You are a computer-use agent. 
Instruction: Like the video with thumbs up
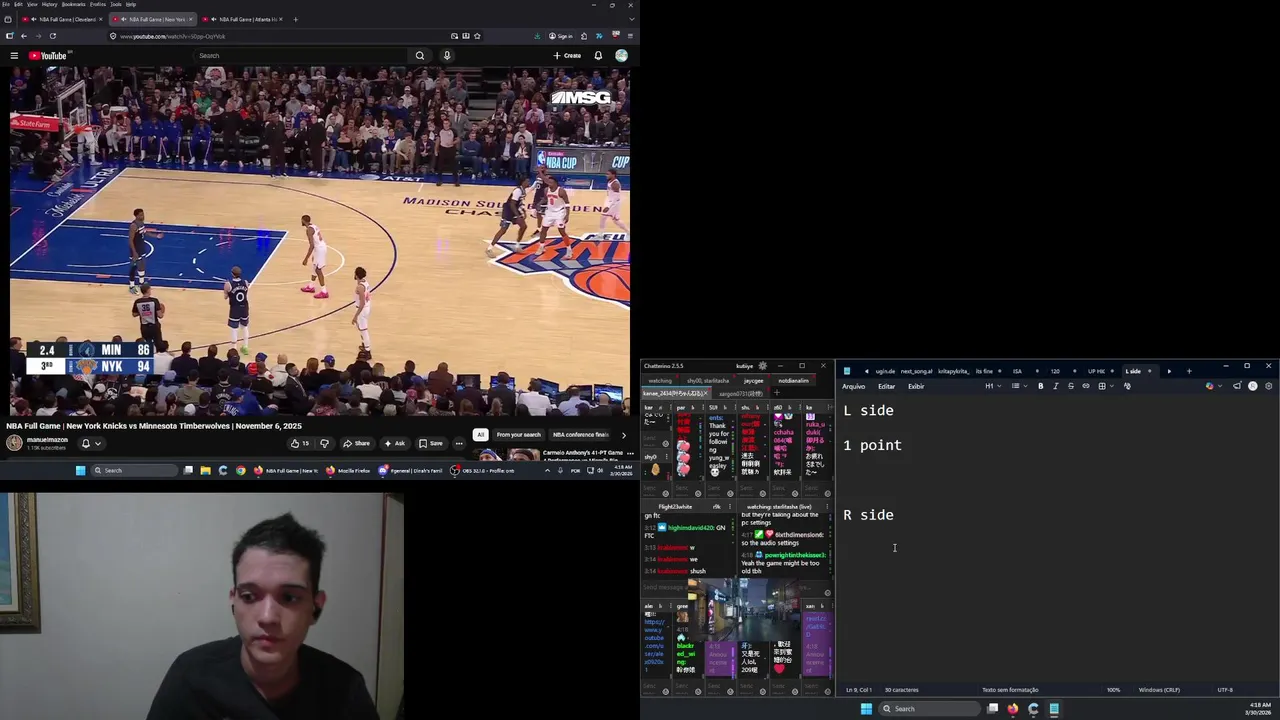pyautogui.click(x=300, y=443)
